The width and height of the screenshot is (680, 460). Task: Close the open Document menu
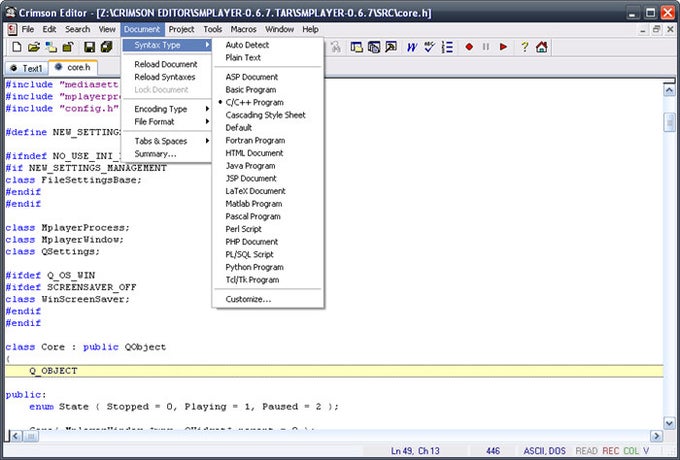pyautogui.click(x=142, y=29)
